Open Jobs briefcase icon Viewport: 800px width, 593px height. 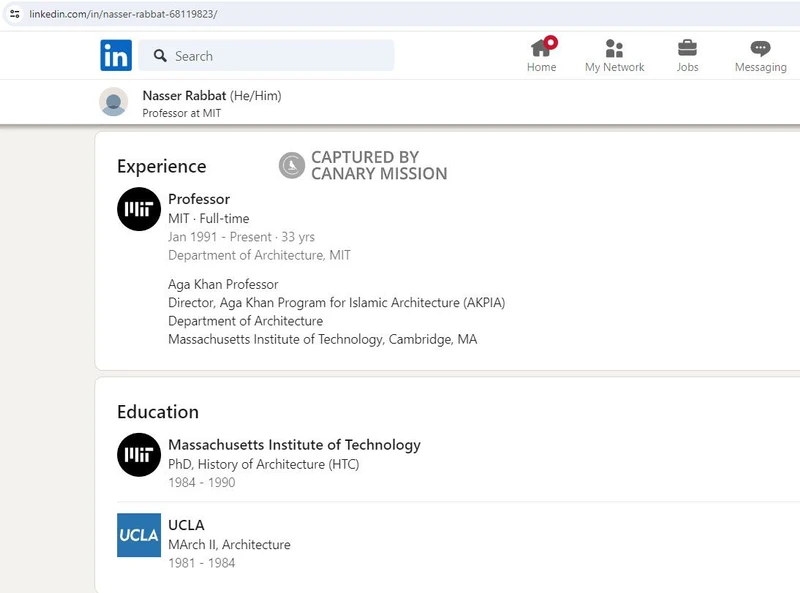coord(687,48)
